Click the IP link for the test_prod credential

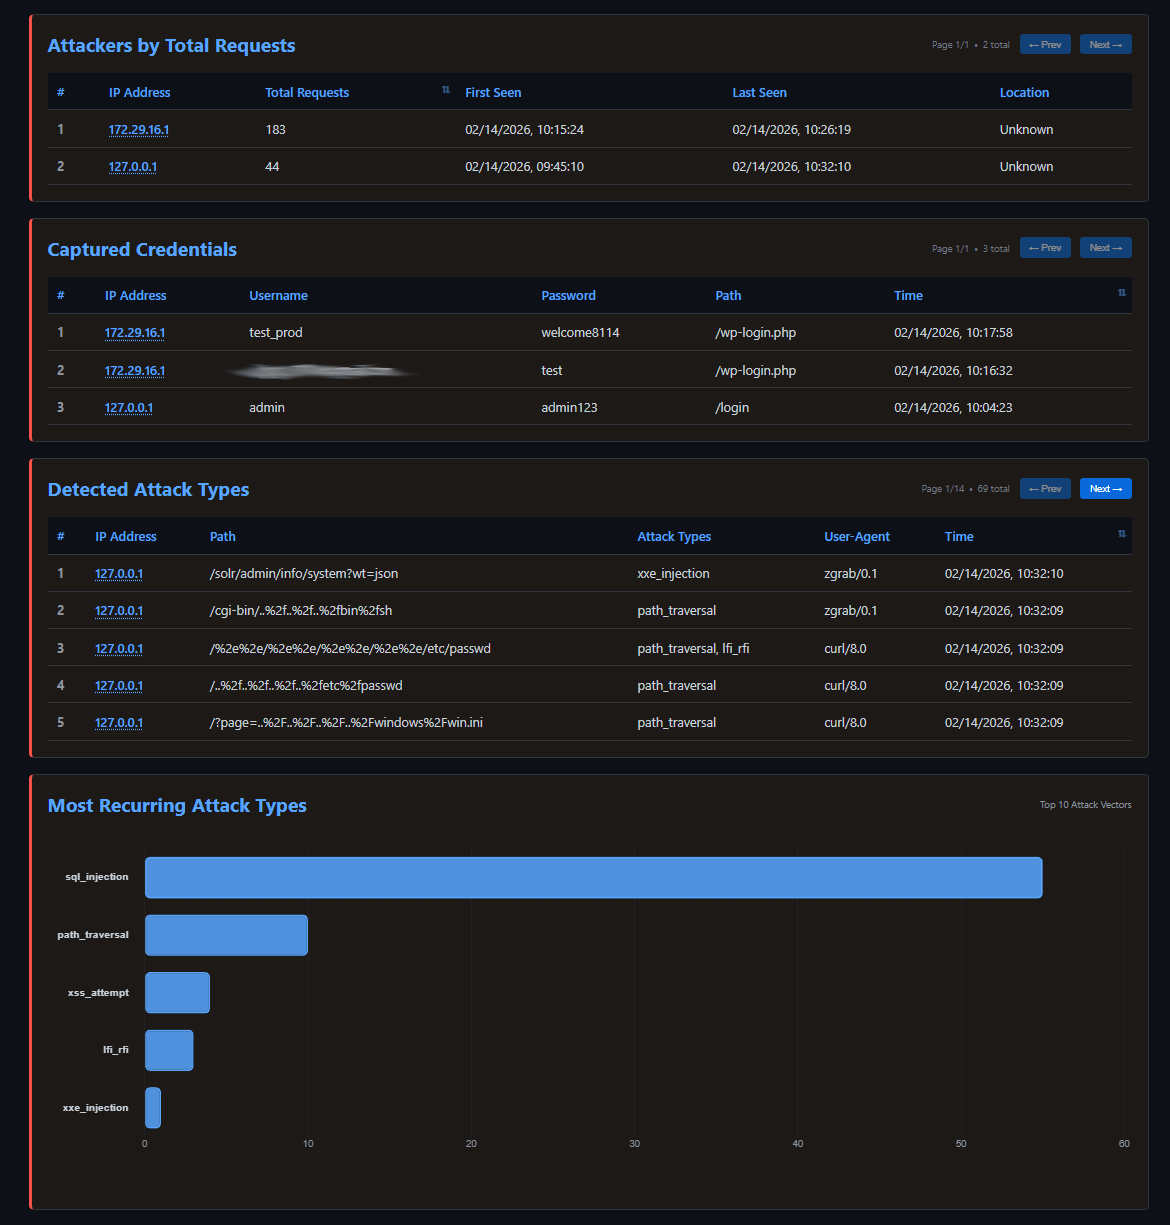[135, 333]
